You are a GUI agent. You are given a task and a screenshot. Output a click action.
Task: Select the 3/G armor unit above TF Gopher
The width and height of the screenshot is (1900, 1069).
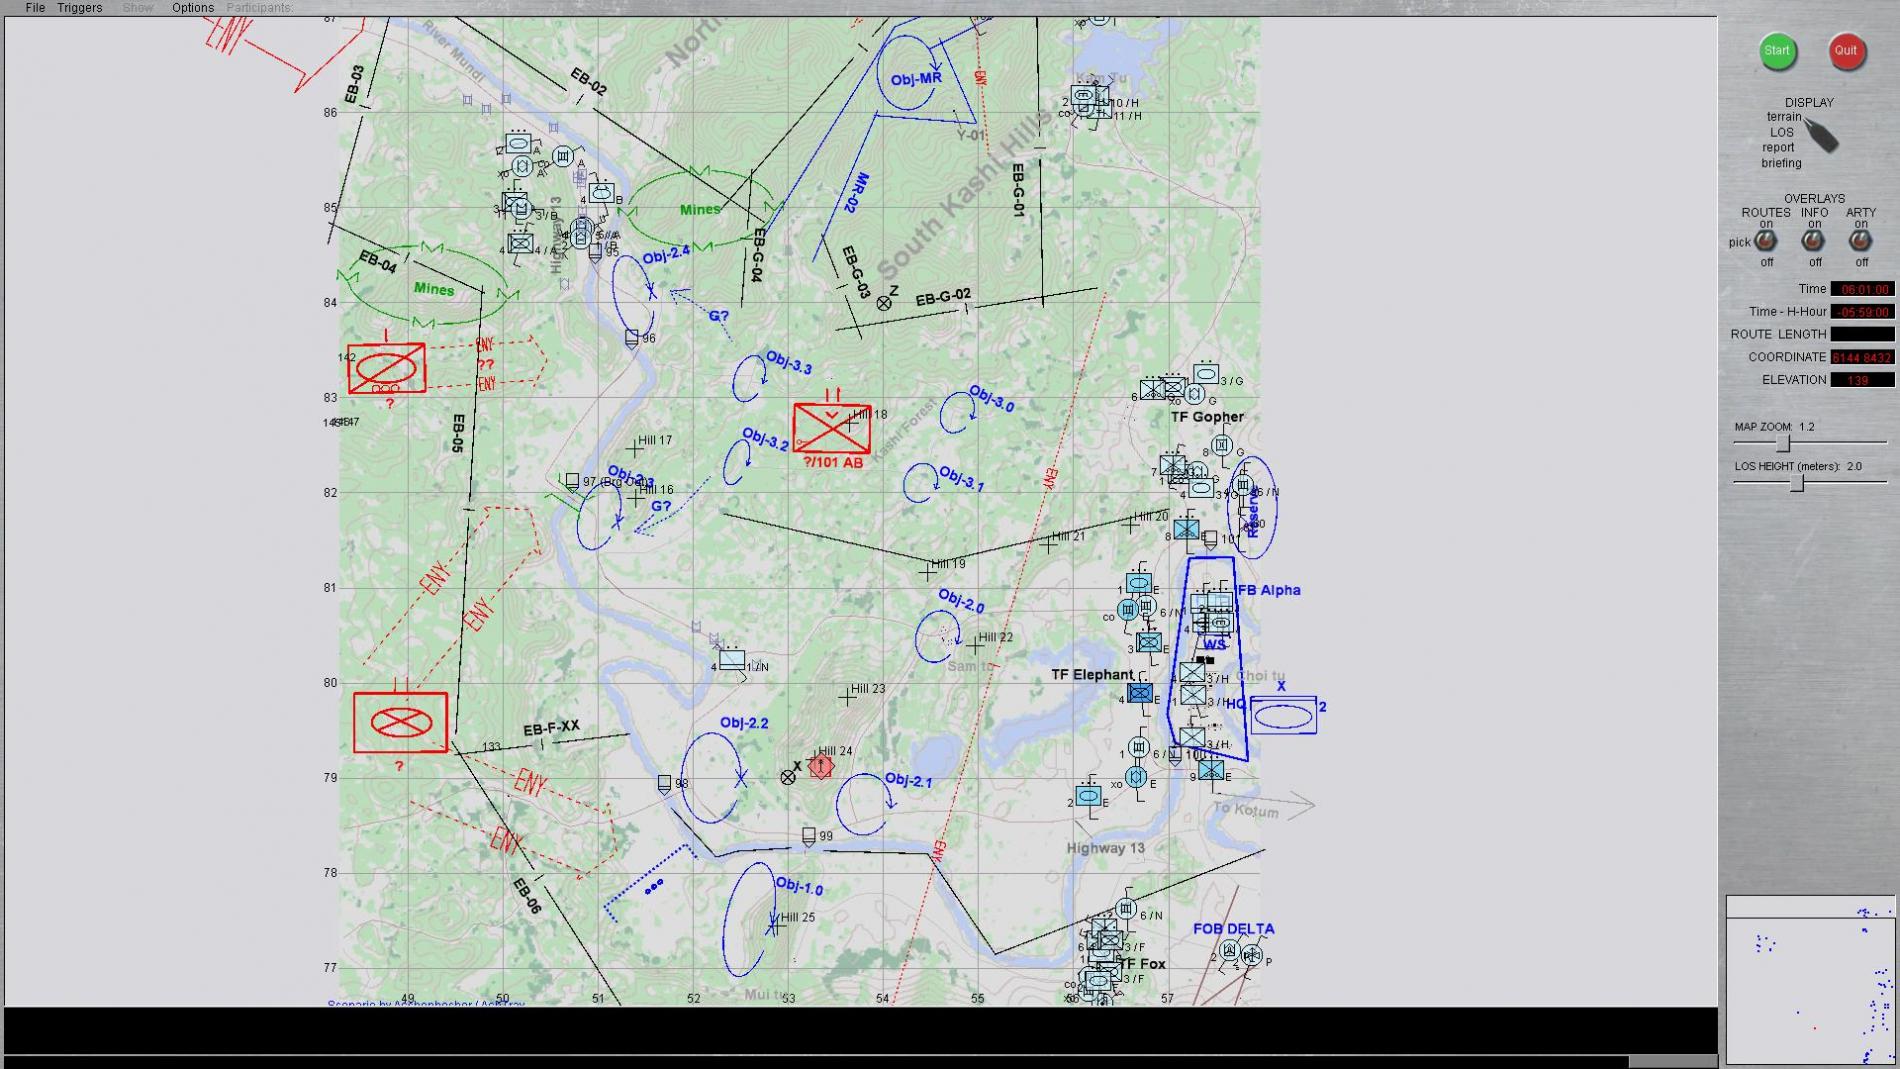1206,375
